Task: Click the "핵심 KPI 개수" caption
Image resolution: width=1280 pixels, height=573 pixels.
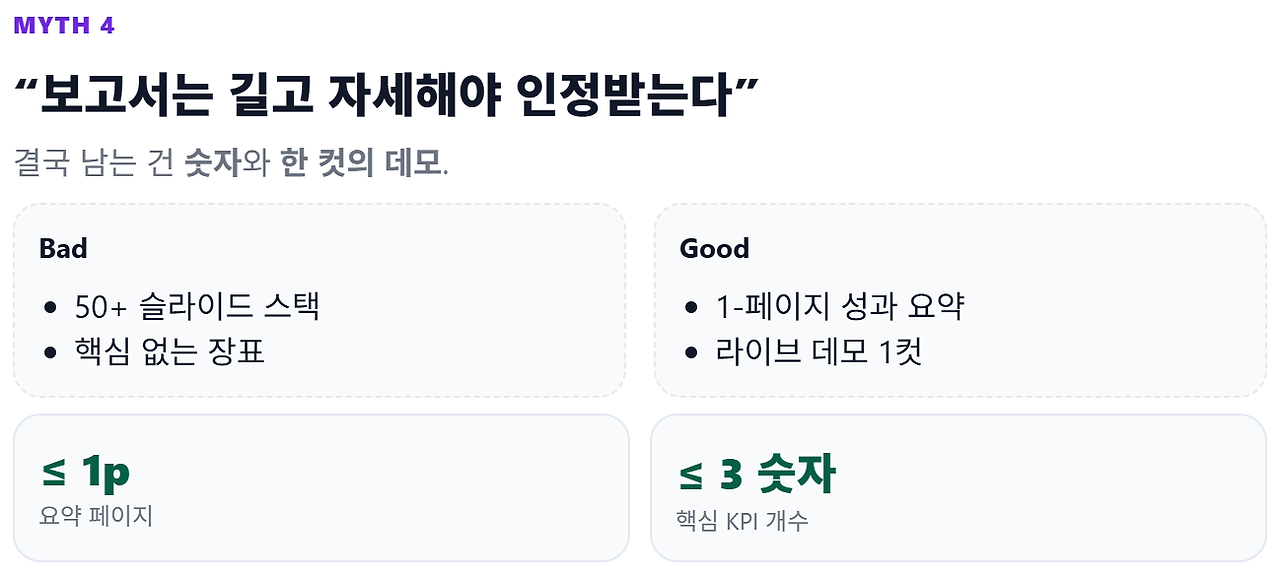Action: click(742, 520)
